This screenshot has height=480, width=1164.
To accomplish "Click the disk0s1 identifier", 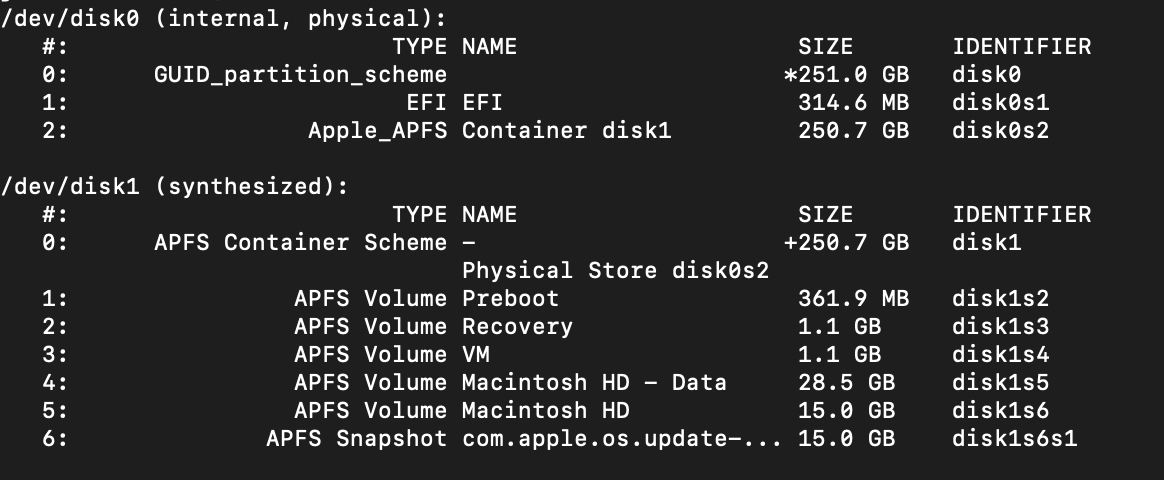I will click(1000, 102).
